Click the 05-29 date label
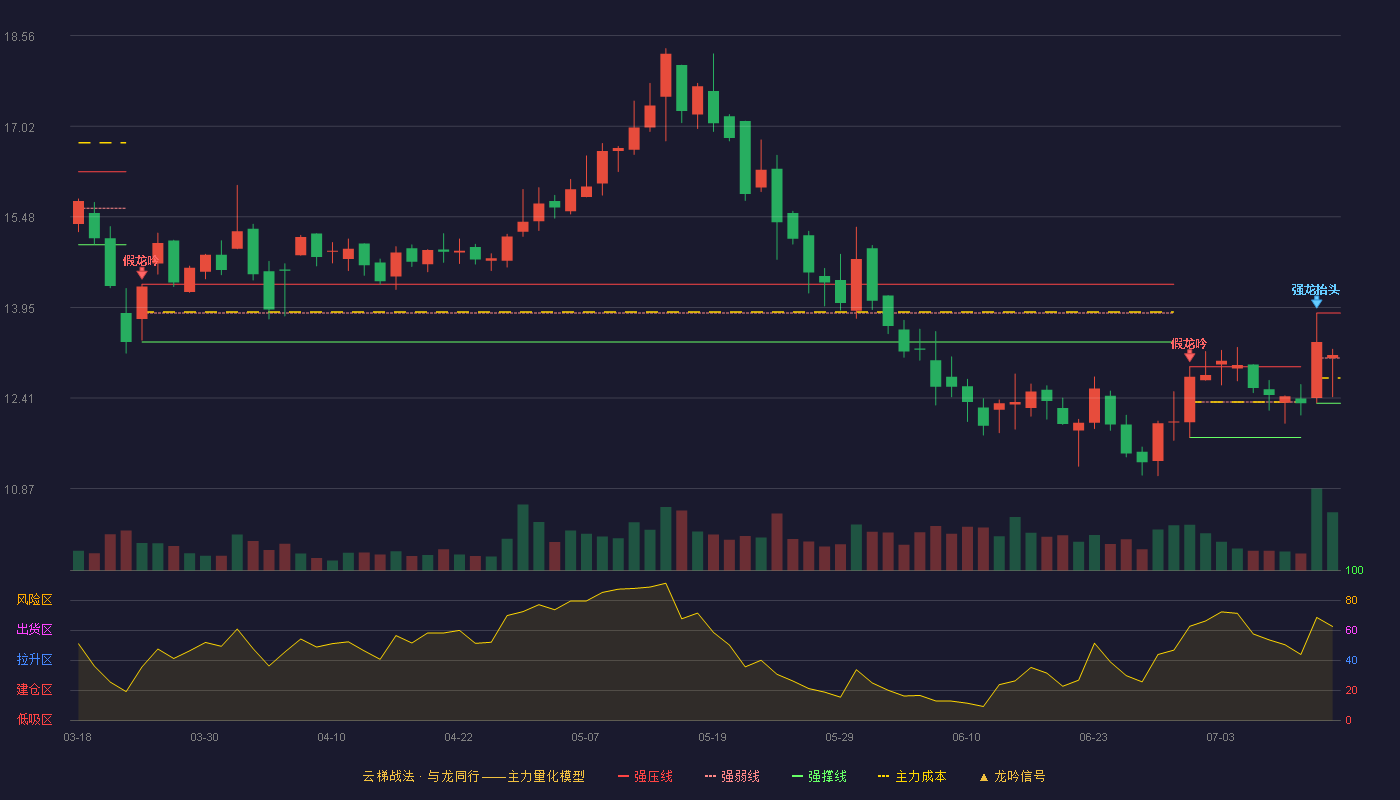 coord(839,737)
